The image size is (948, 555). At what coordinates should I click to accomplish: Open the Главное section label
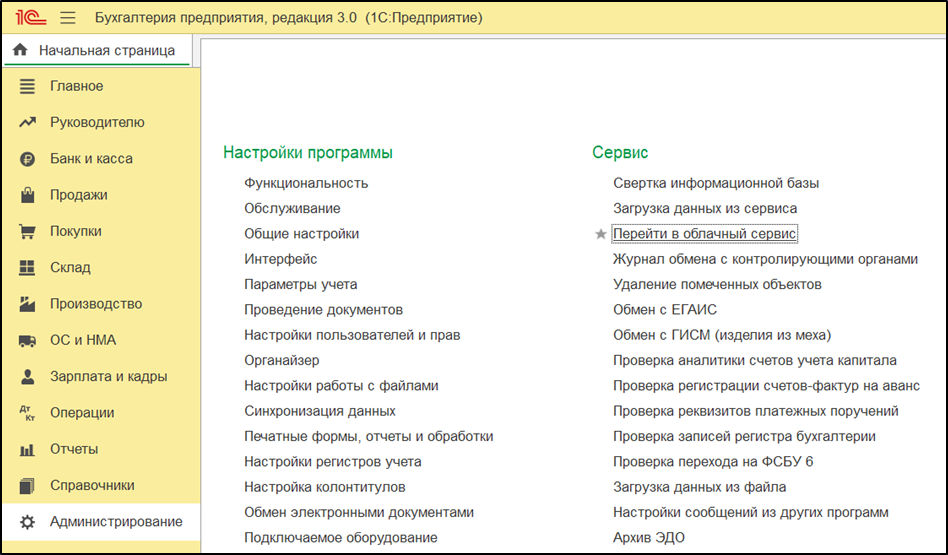pyautogui.click(x=77, y=86)
